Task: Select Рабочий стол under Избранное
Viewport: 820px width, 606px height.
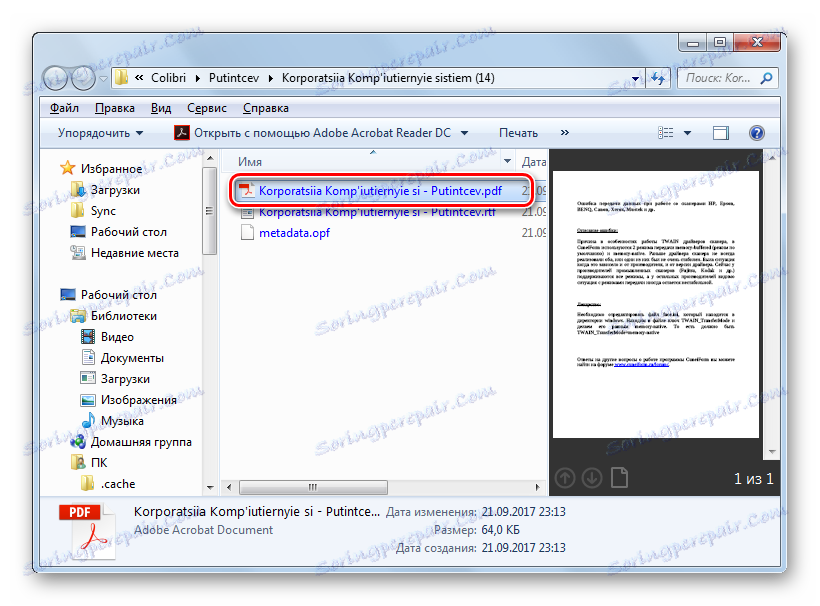Action: tap(129, 232)
